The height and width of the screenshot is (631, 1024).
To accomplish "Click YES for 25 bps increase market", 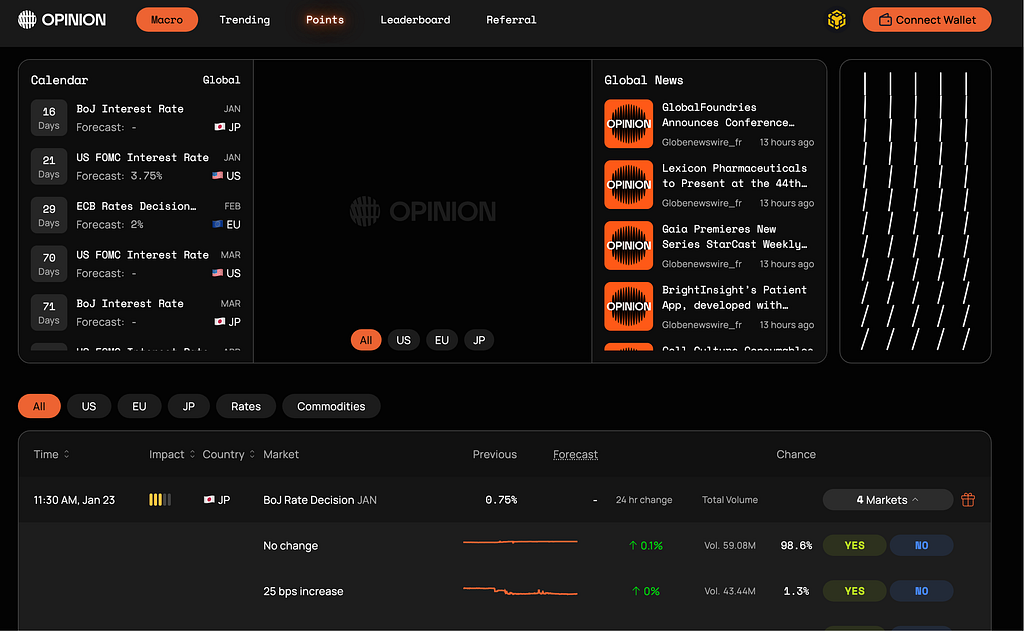I will (x=854, y=591).
